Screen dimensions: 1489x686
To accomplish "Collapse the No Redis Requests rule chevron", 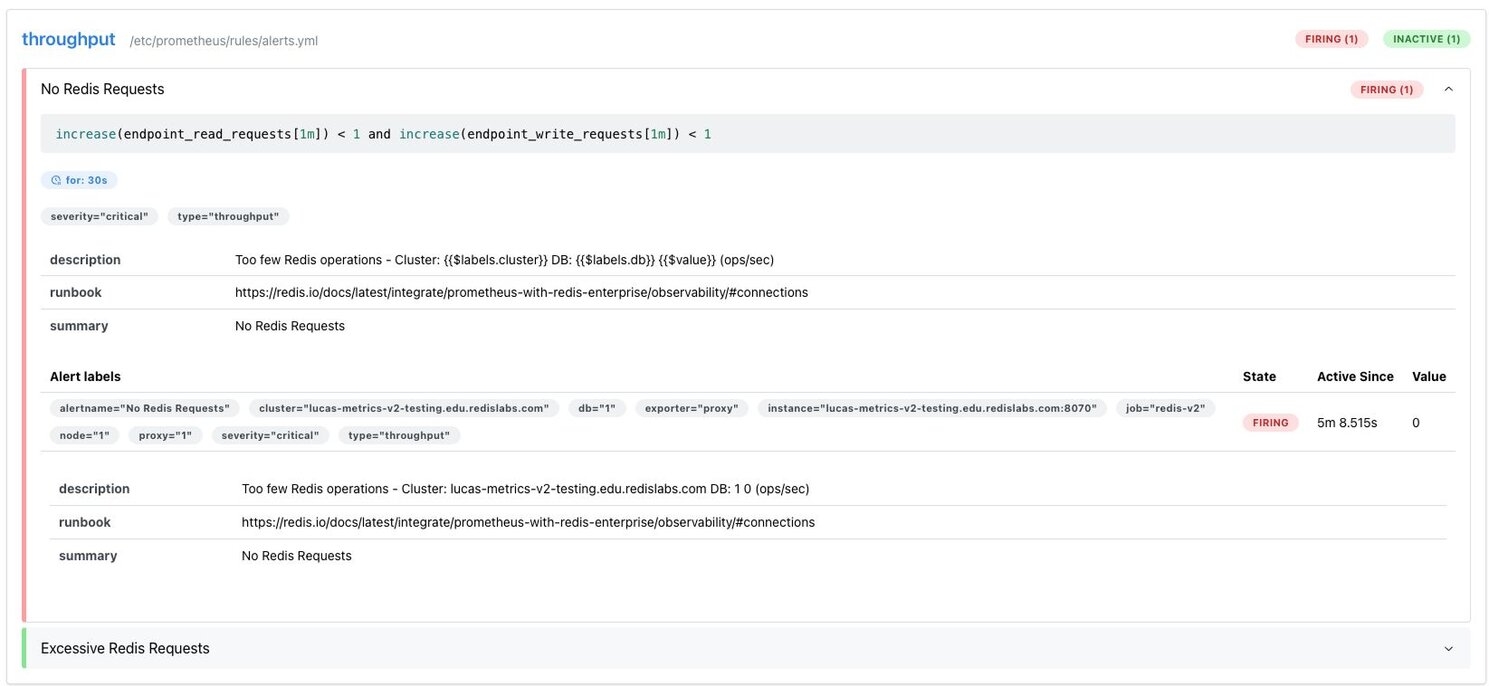I will (x=1448, y=89).
